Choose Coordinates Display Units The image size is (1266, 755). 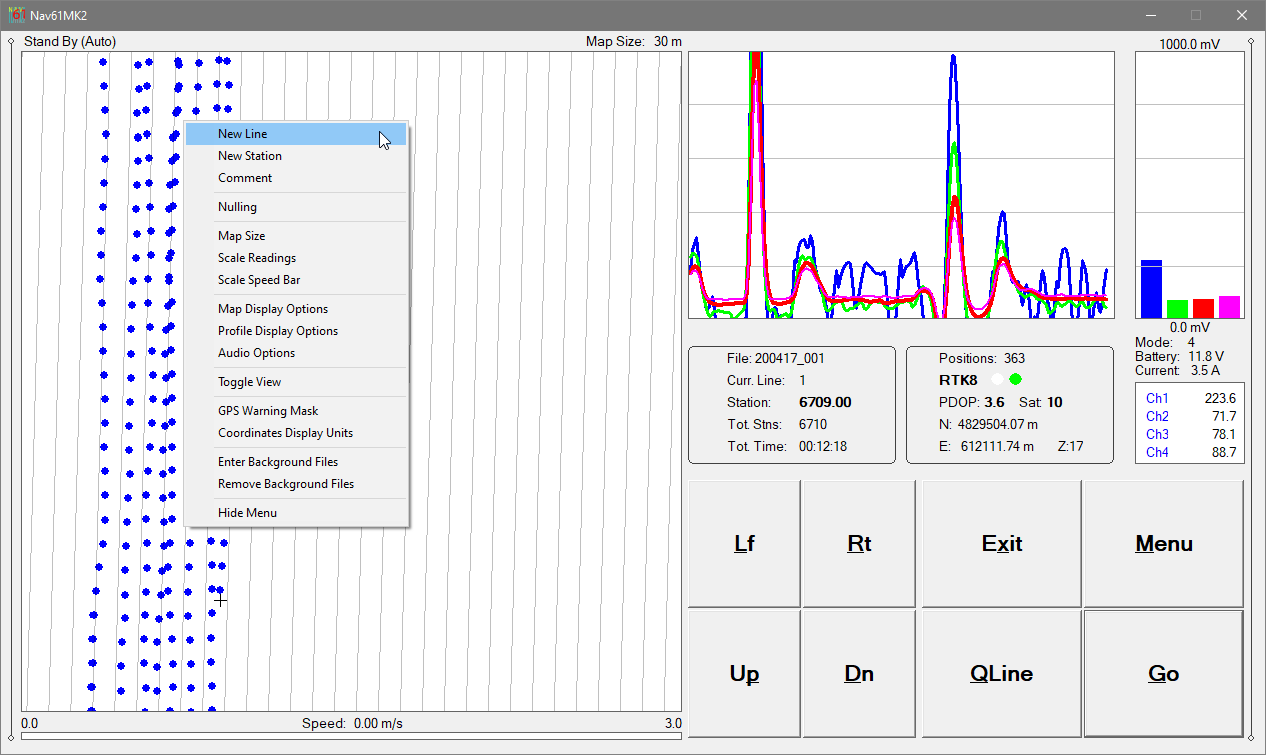(x=296, y=433)
